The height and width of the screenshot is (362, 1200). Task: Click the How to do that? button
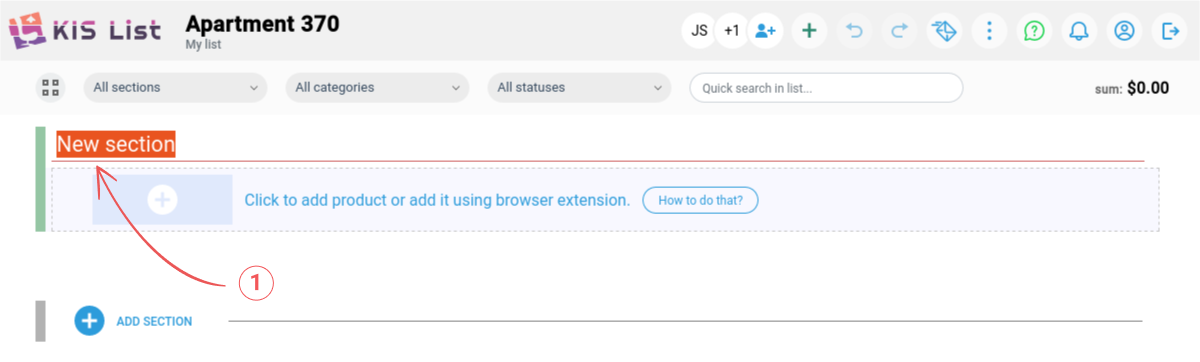point(700,200)
